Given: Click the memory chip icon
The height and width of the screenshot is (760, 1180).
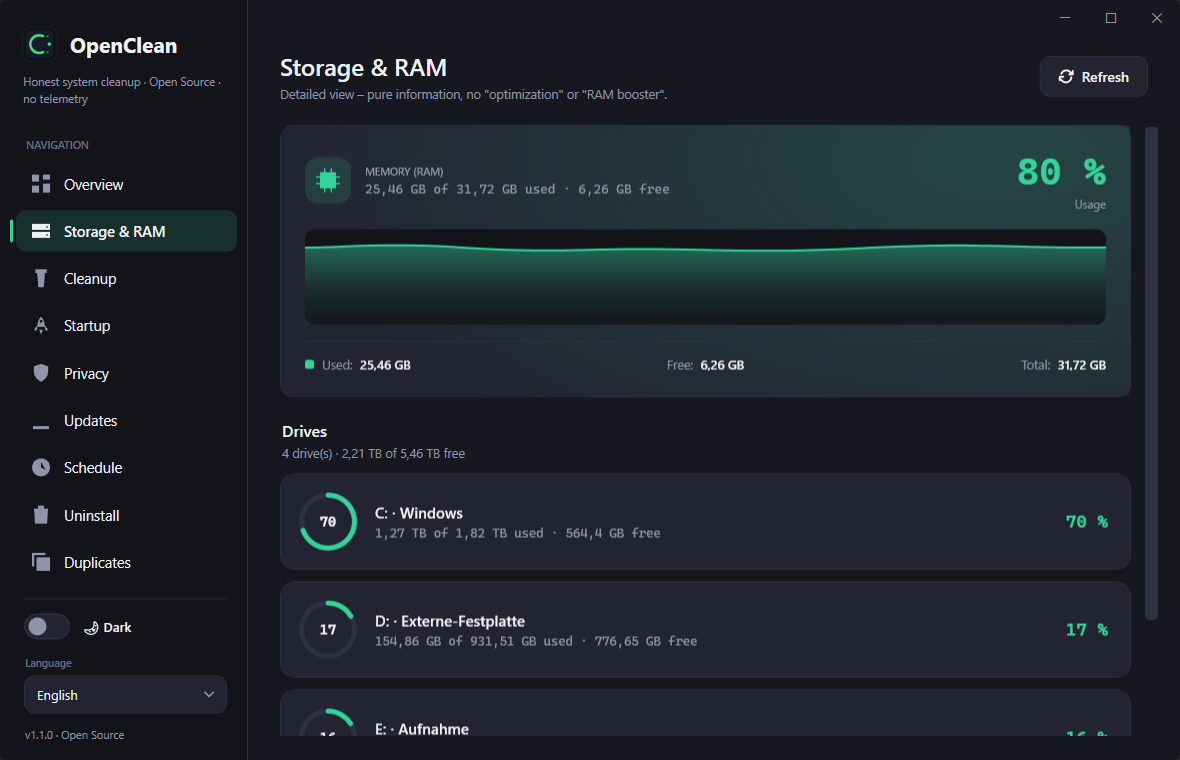Looking at the screenshot, I should click(328, 181).
